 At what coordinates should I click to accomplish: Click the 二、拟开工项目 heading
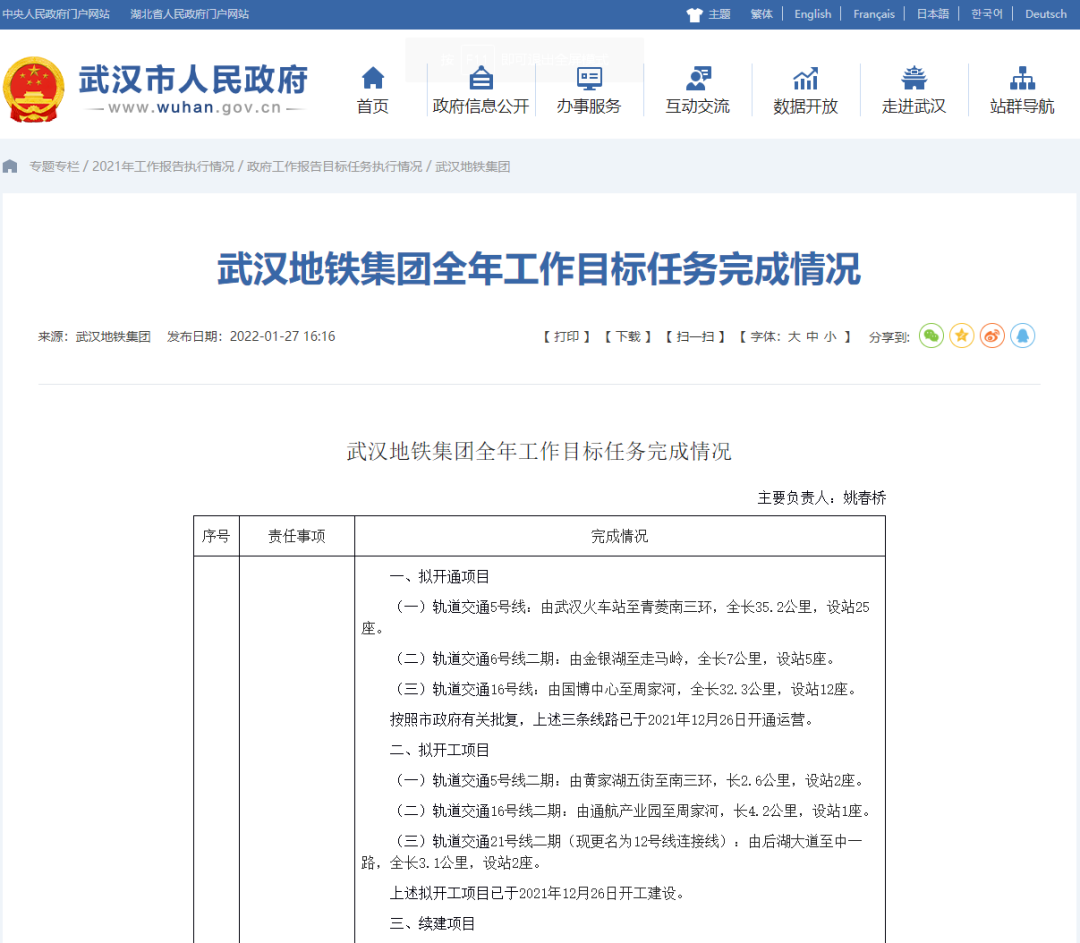pyautogui.click(x=439, y=750)
